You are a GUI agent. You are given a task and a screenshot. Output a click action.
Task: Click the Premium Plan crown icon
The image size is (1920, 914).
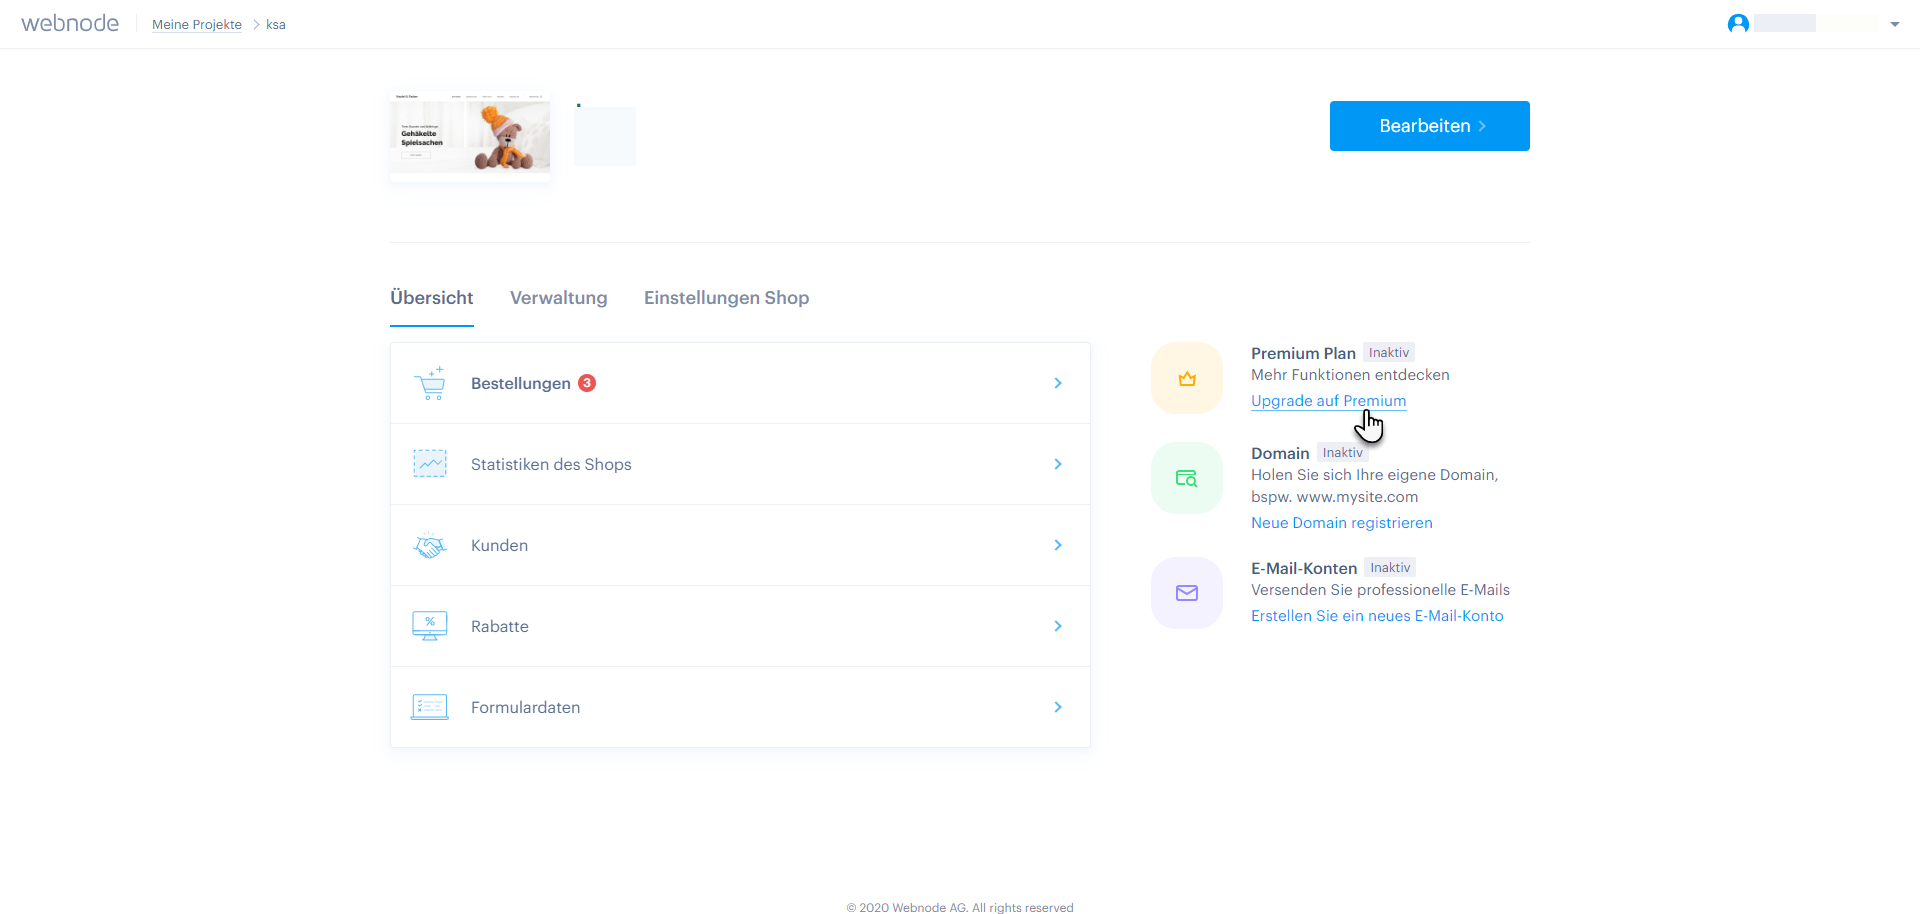coord(1187,379)
